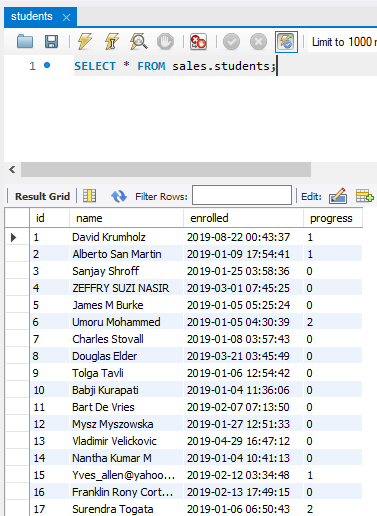Select id cell 12
The height and width of the screenshot is (516, 377).
coord(49,424)
